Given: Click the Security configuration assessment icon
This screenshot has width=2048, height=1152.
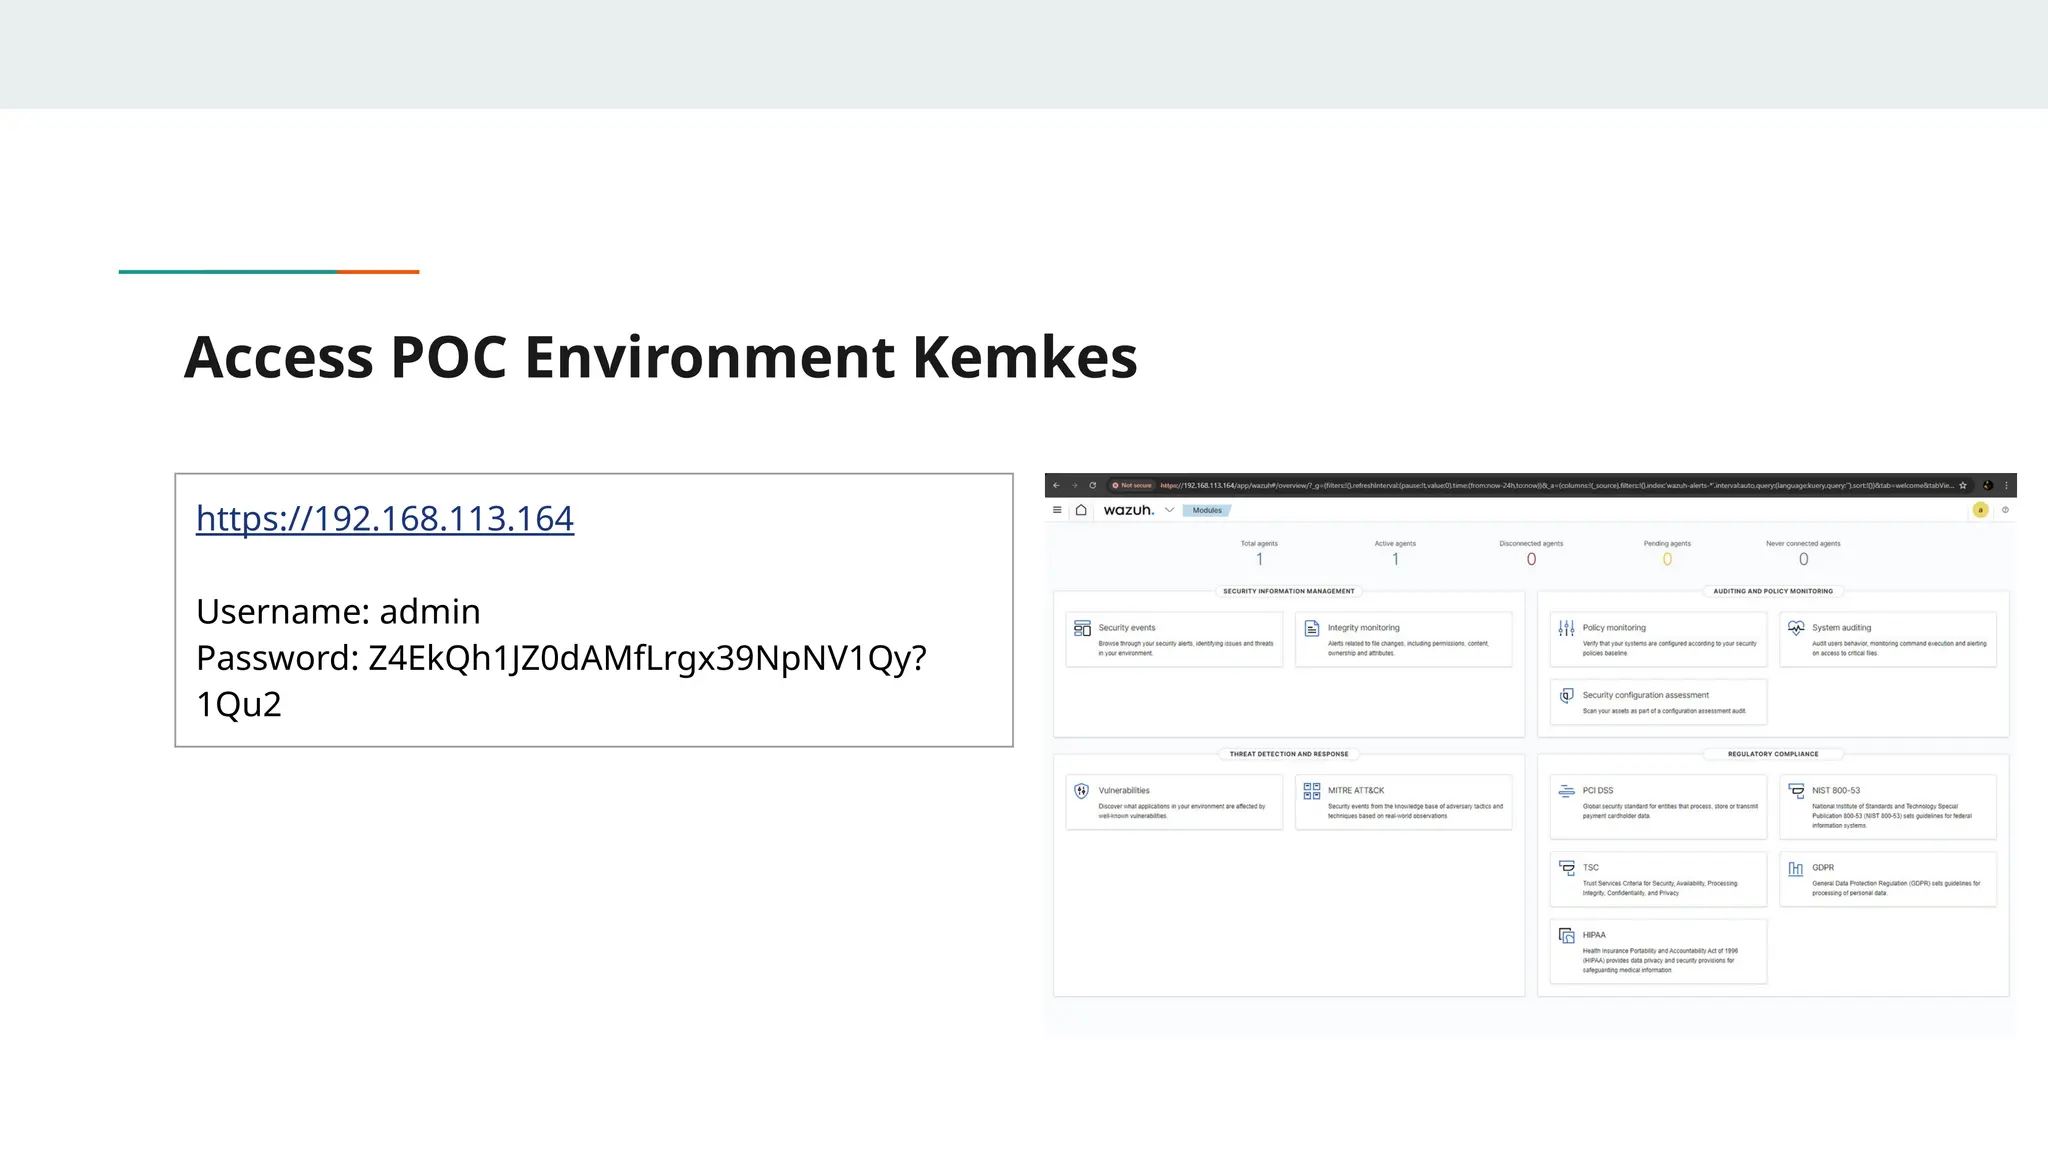Looking at the screenshot, I should [x=1567, y=695].
